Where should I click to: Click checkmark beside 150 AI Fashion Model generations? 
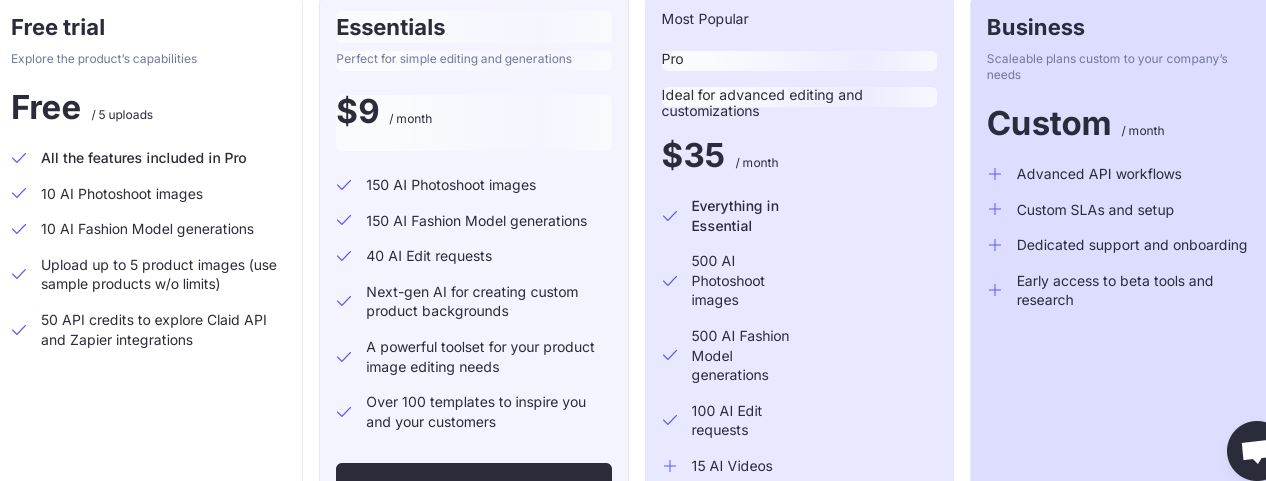click(344, 221)
